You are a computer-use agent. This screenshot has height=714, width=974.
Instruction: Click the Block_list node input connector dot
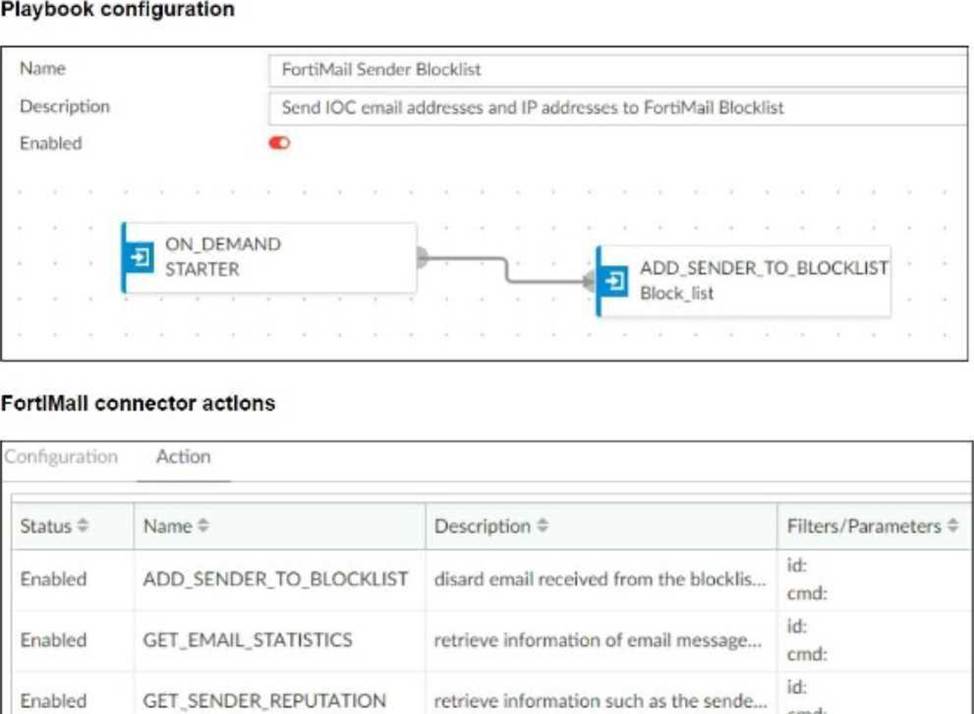[590, 282]
